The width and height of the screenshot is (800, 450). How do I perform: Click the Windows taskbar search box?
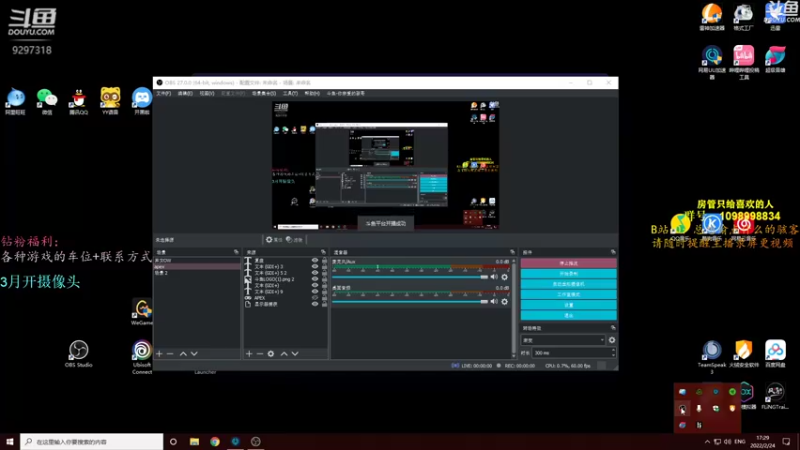coord(92,441)
